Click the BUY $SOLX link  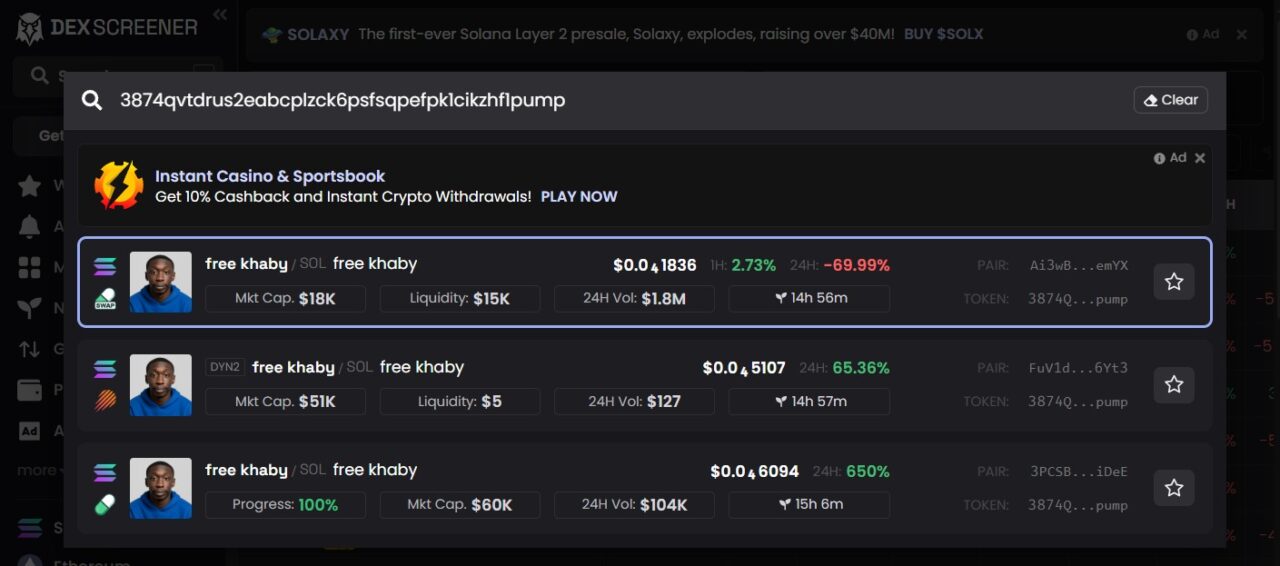pyautogui.click(x=943, y=34)
